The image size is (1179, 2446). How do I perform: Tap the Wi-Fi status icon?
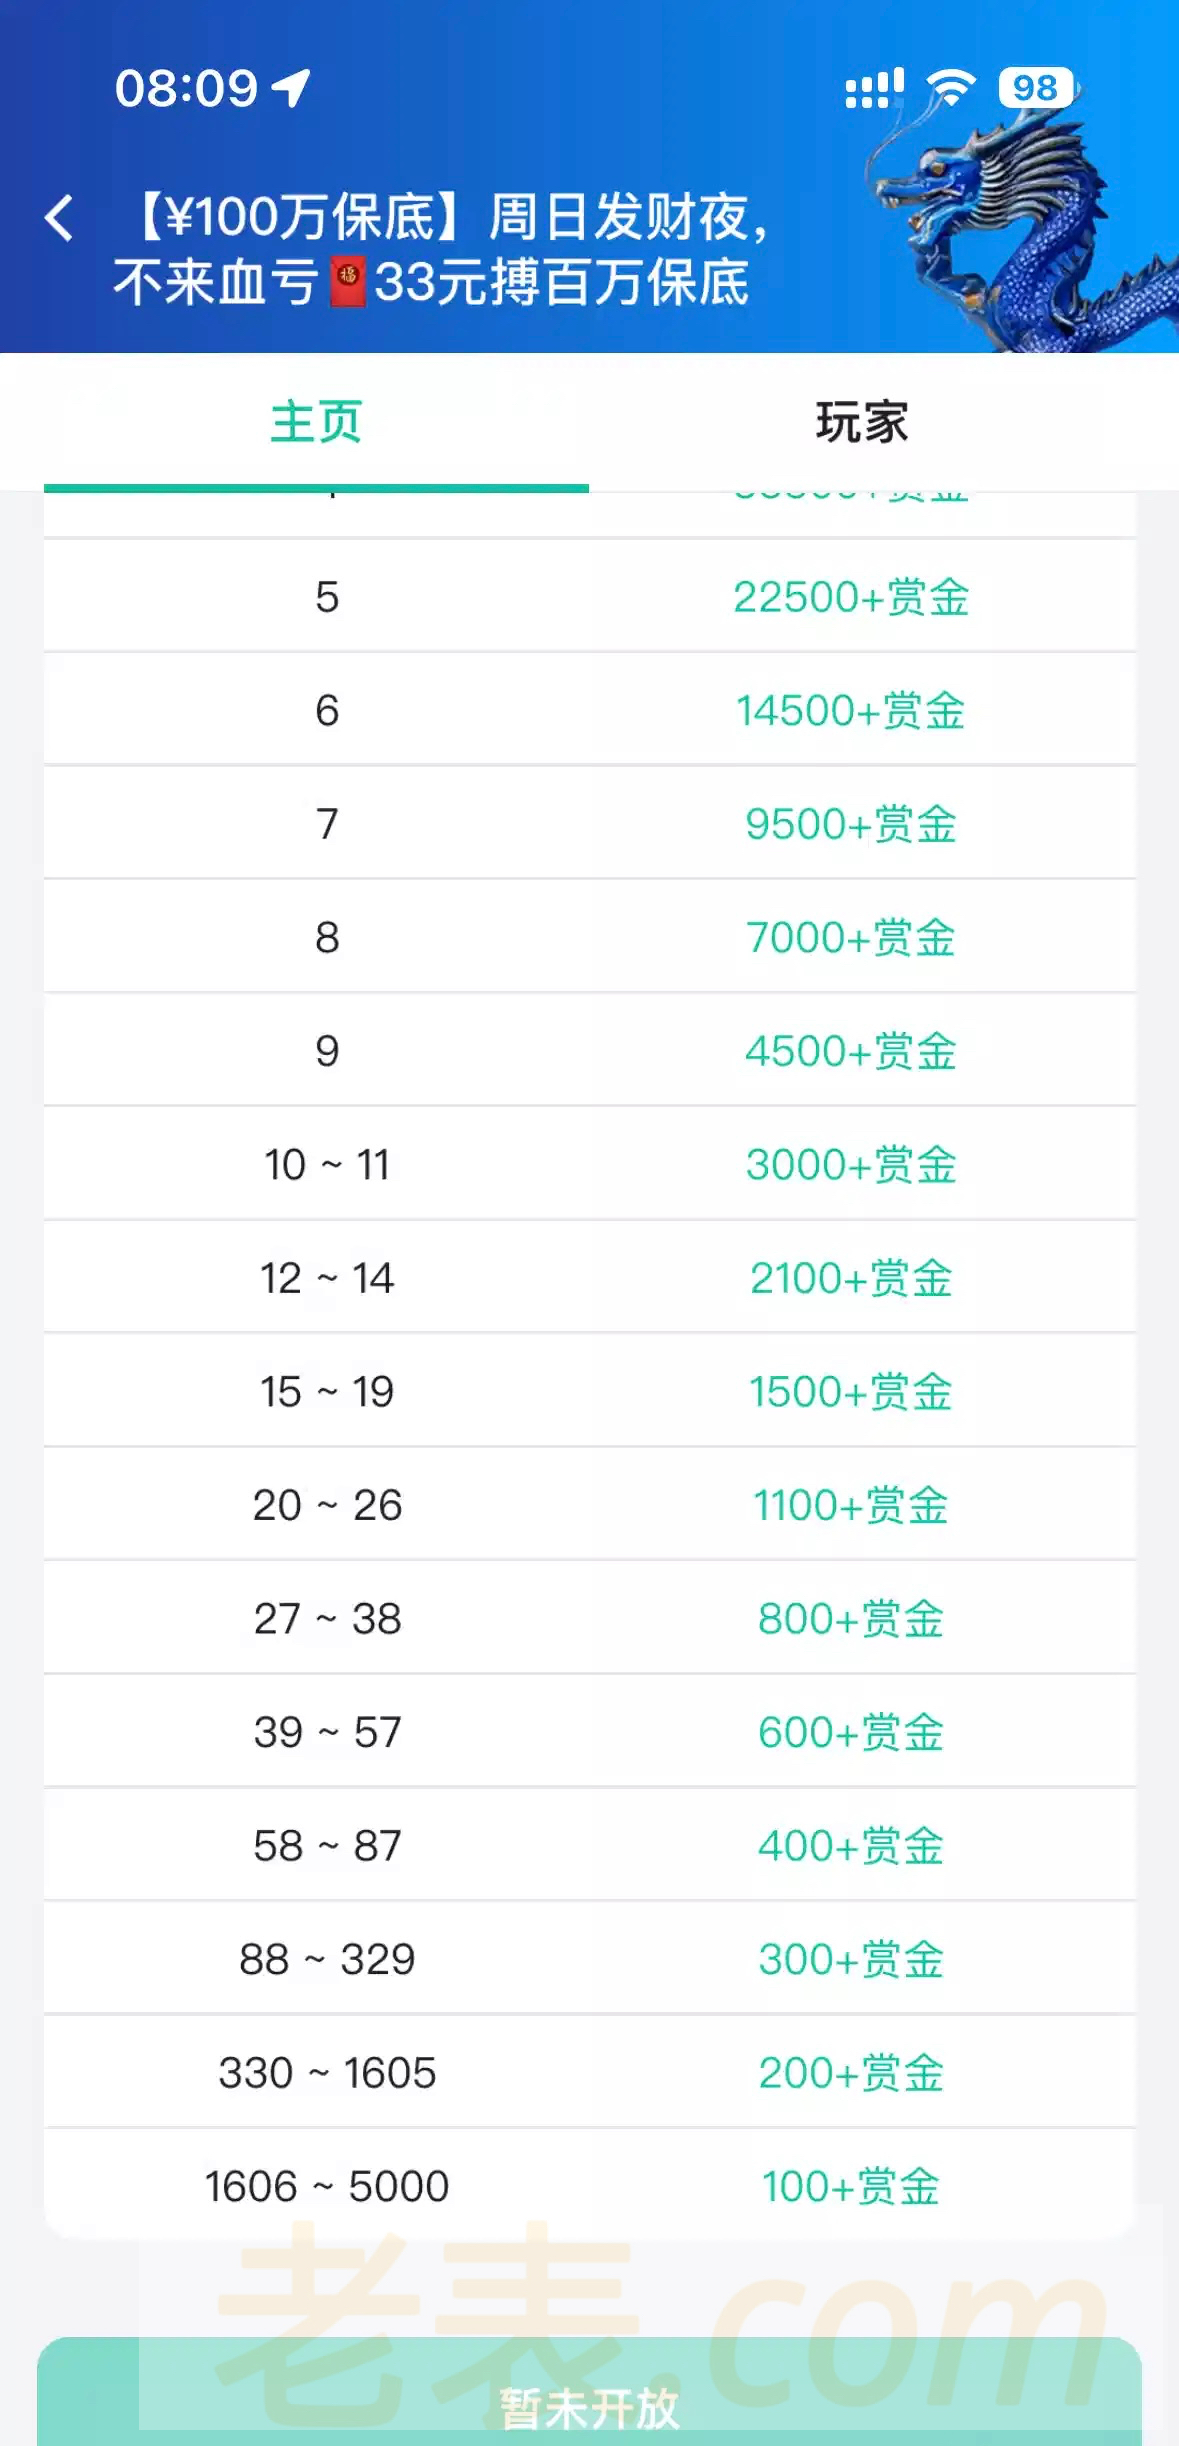950,88
